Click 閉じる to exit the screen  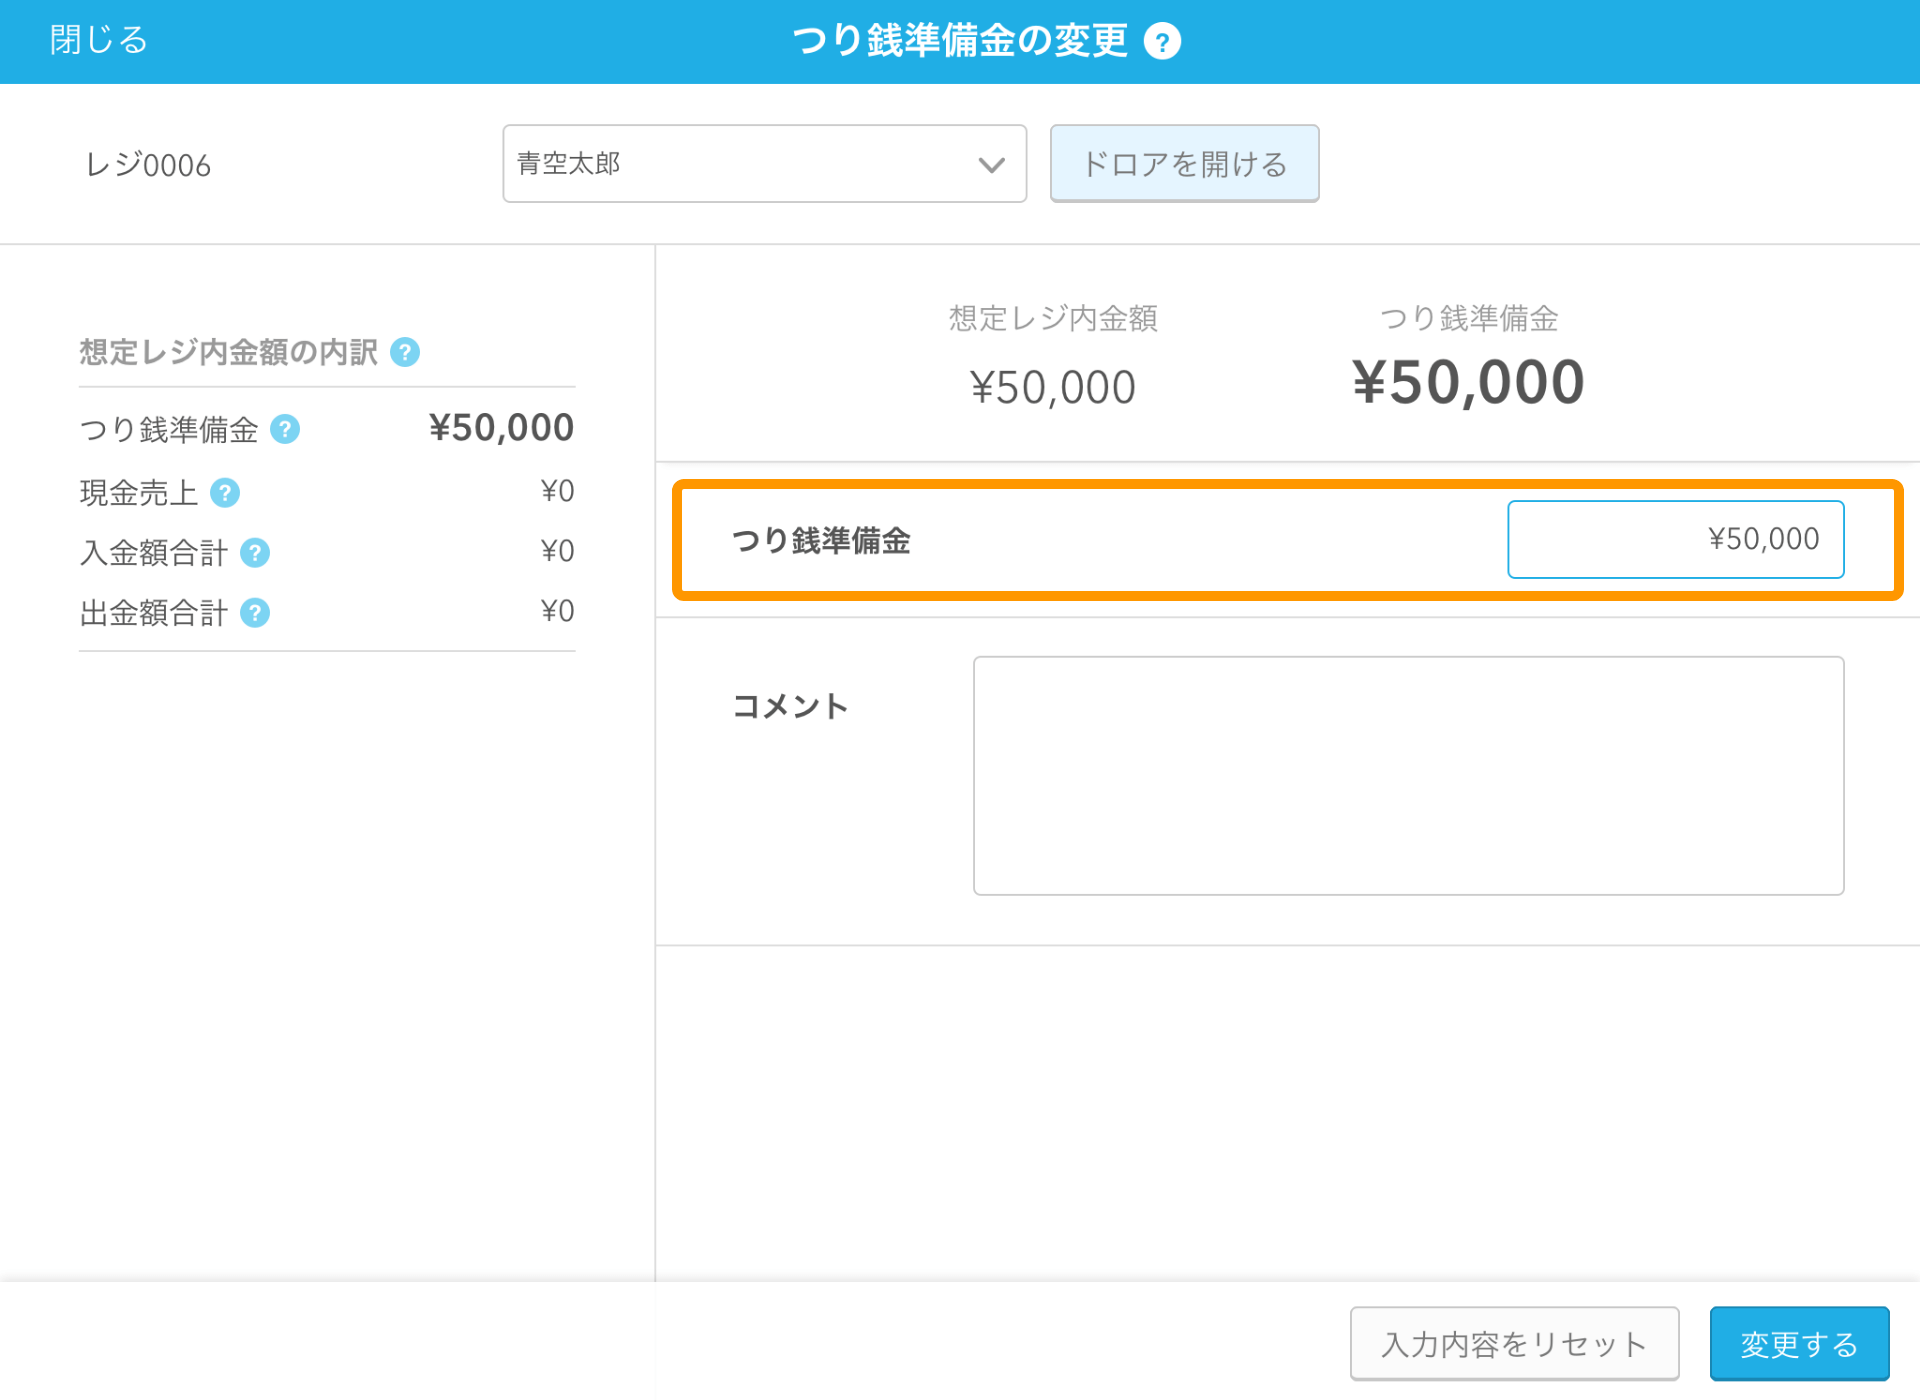point(97,40)
